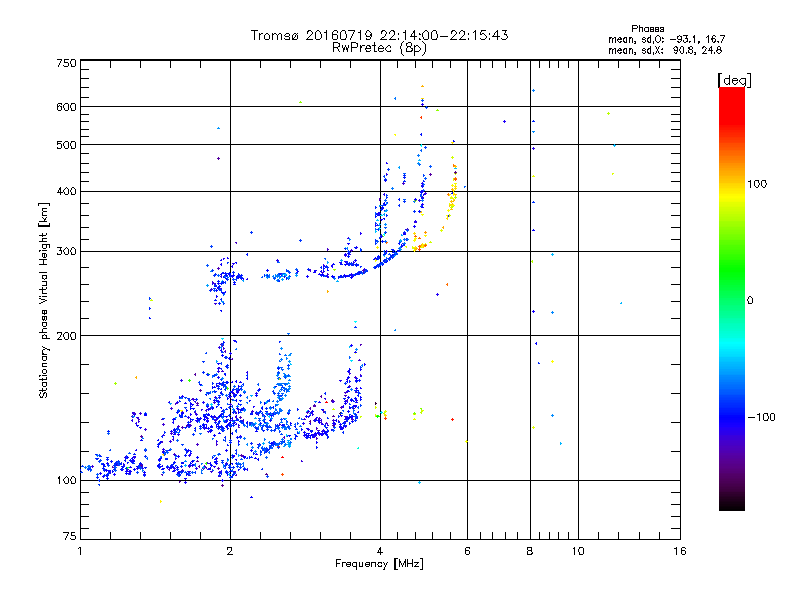
Task: Click the y-axis label '75'
Action: coord(70,536)
